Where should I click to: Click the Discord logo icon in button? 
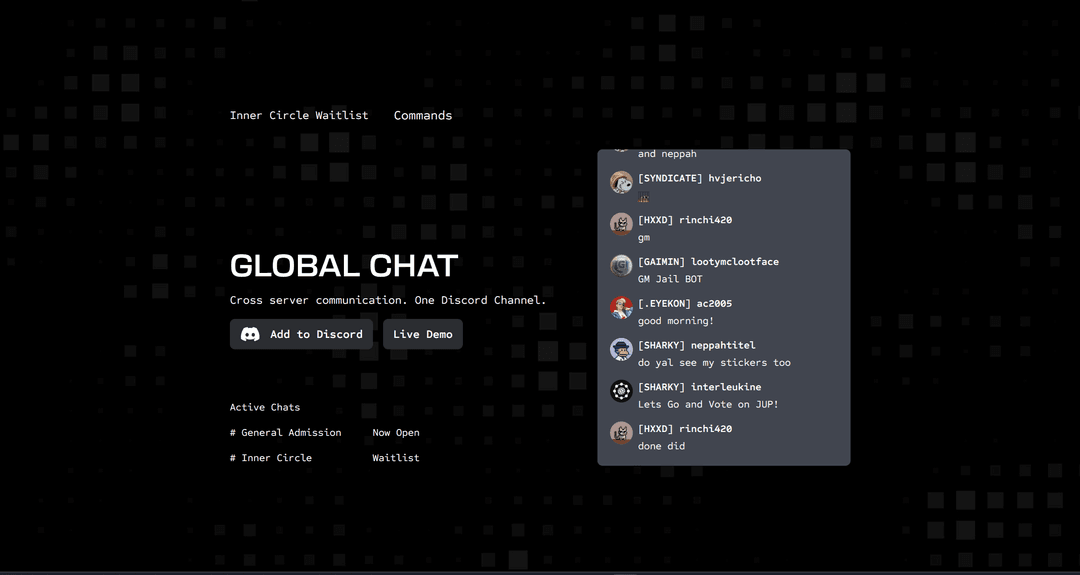click(x=250, y=334)
